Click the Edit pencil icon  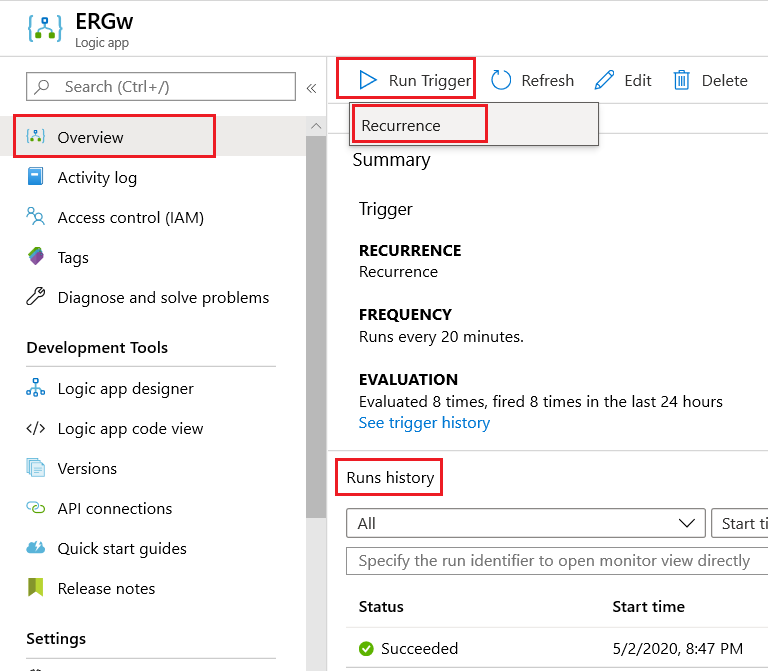click(604, 80)
